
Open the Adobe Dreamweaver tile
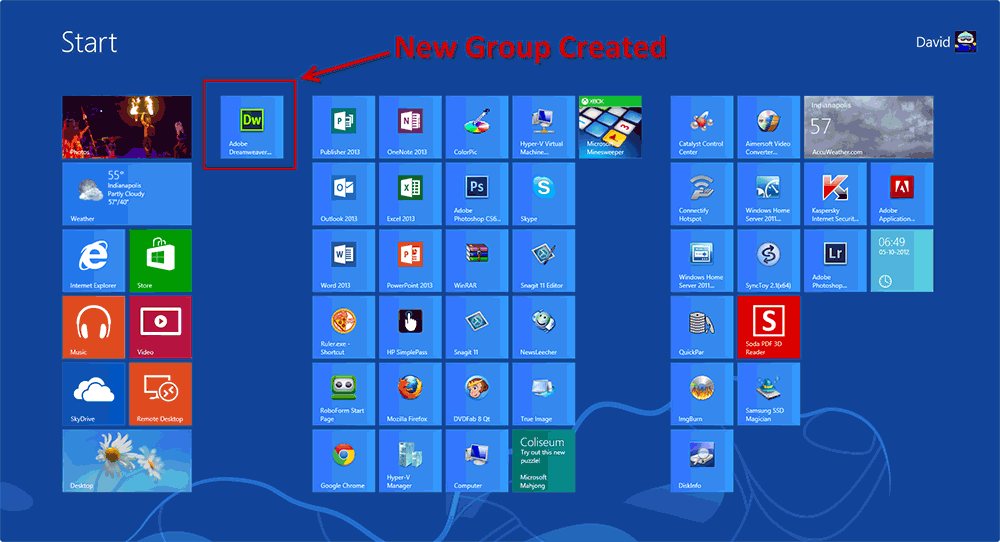tap(252, 127)
